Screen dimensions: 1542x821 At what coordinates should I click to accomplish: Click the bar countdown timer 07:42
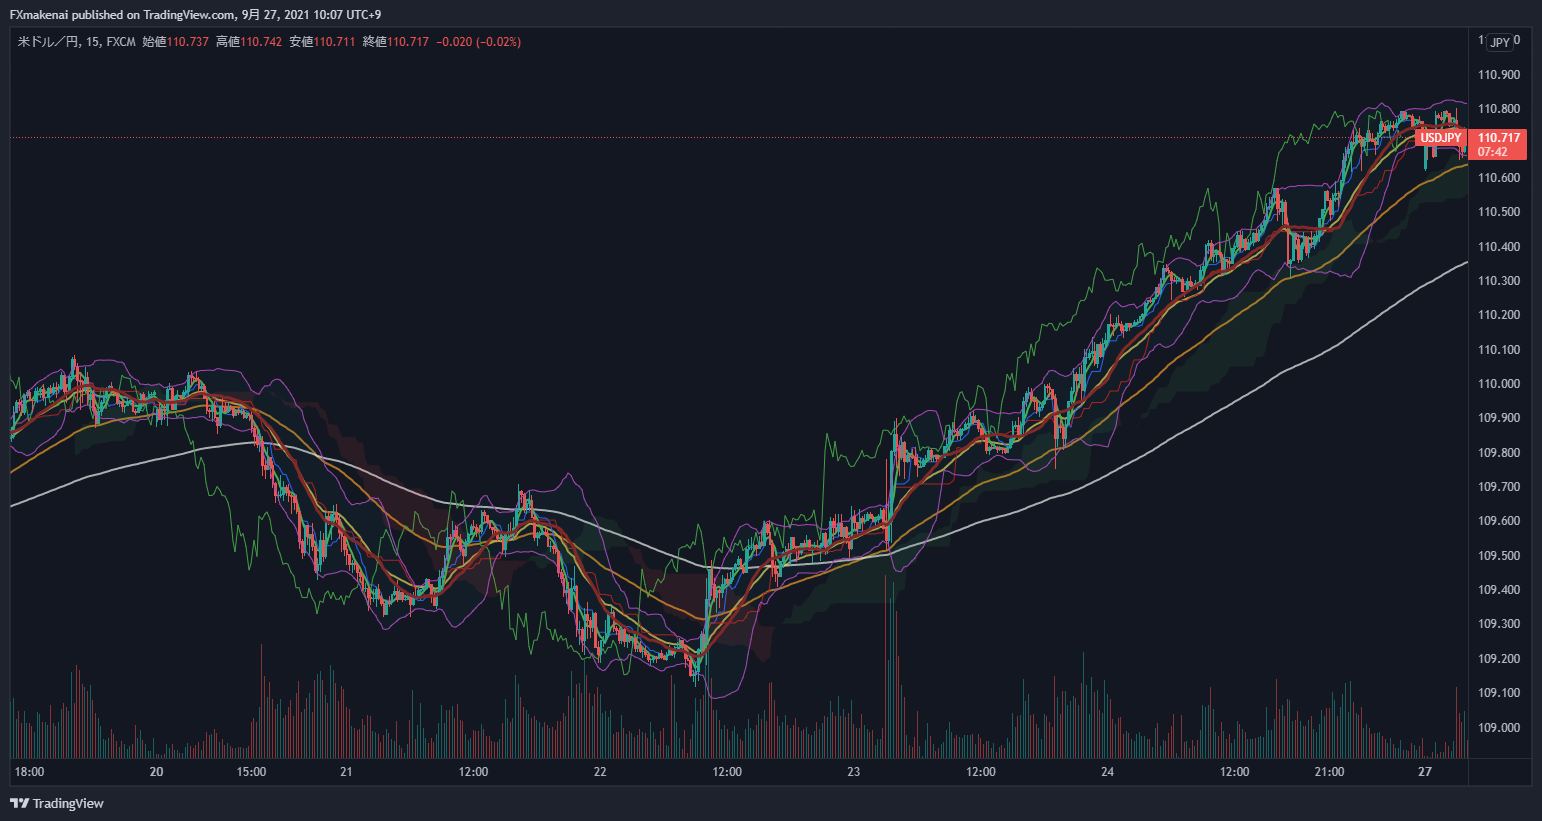coord(1493,152)
